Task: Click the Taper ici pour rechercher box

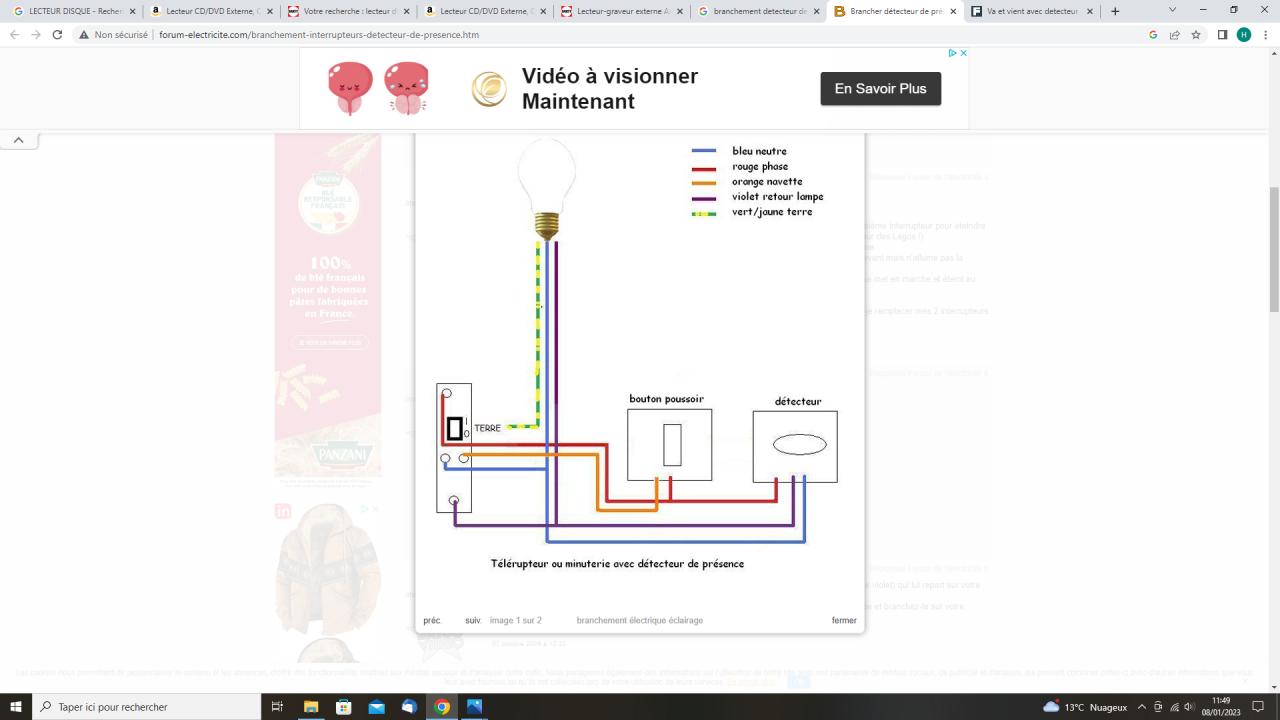Action: (x=146, y=707)
